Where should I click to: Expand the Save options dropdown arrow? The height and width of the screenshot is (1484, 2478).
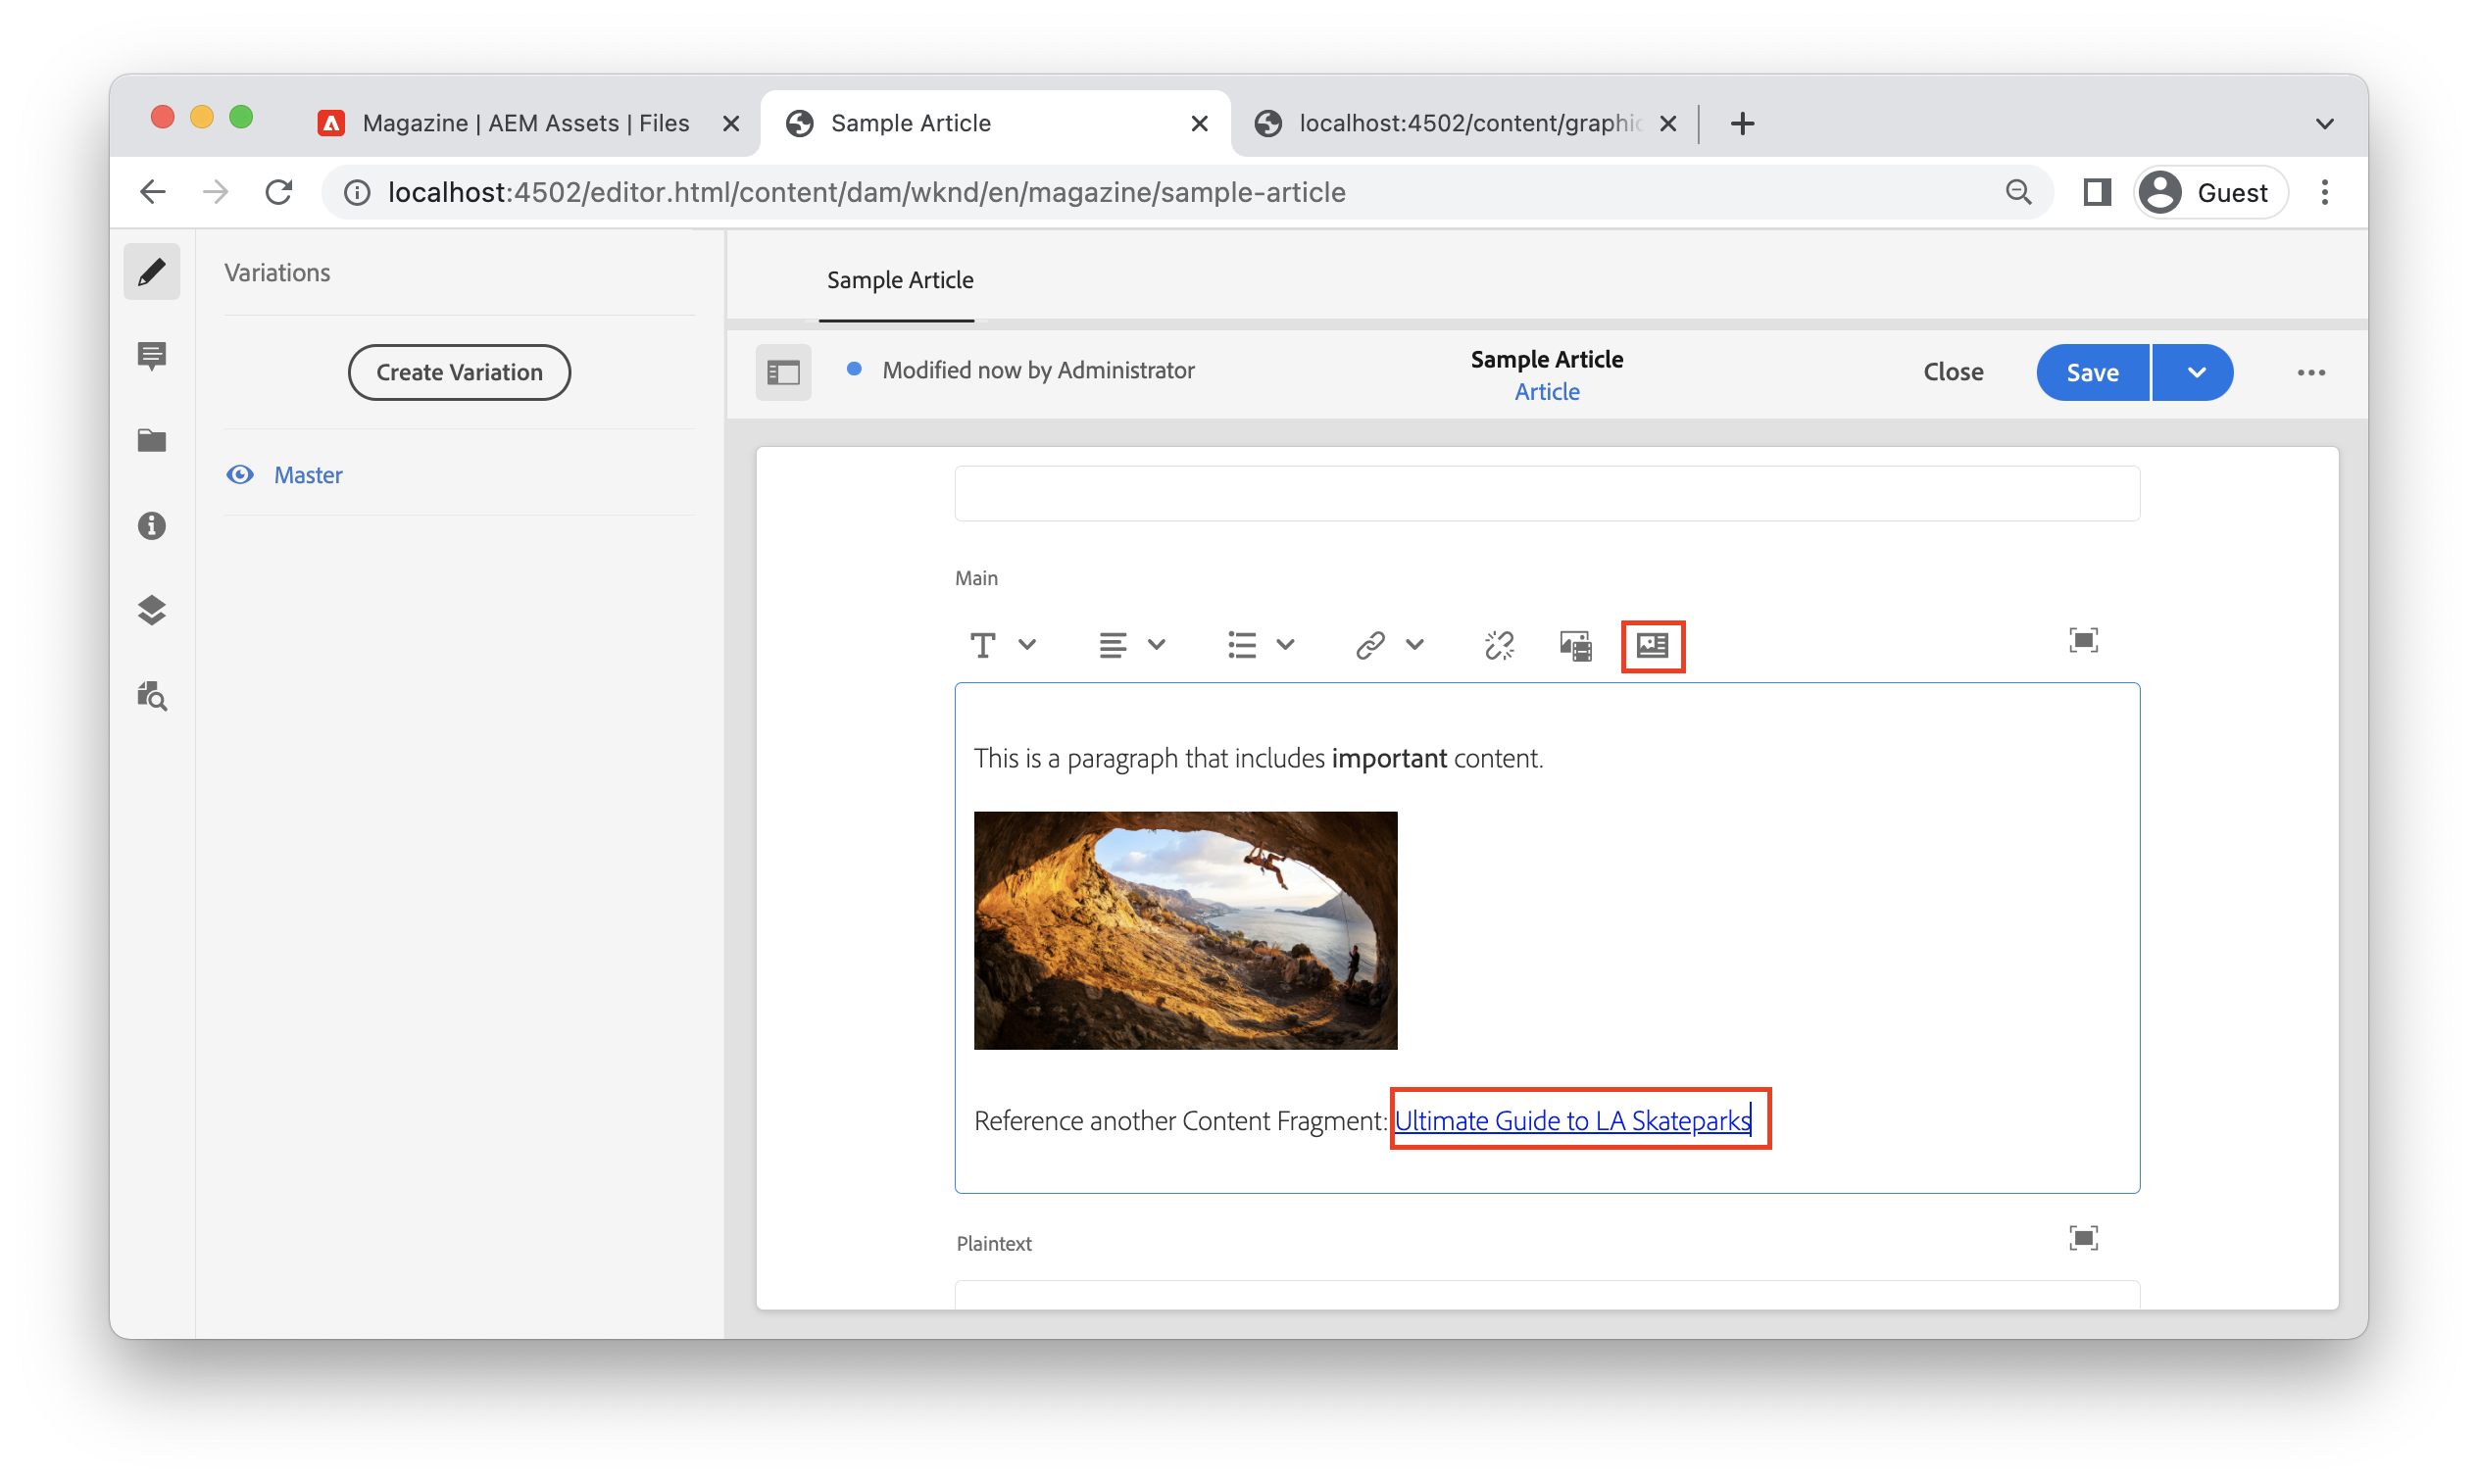pos(2195,372)
